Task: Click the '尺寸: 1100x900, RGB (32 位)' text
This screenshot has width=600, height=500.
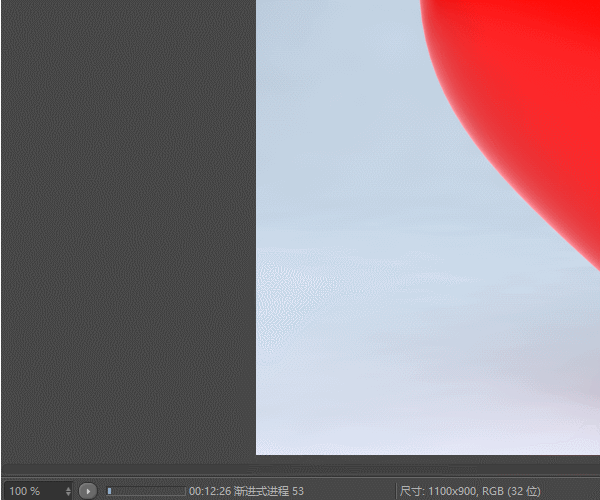Action: (x=470, y=491)
